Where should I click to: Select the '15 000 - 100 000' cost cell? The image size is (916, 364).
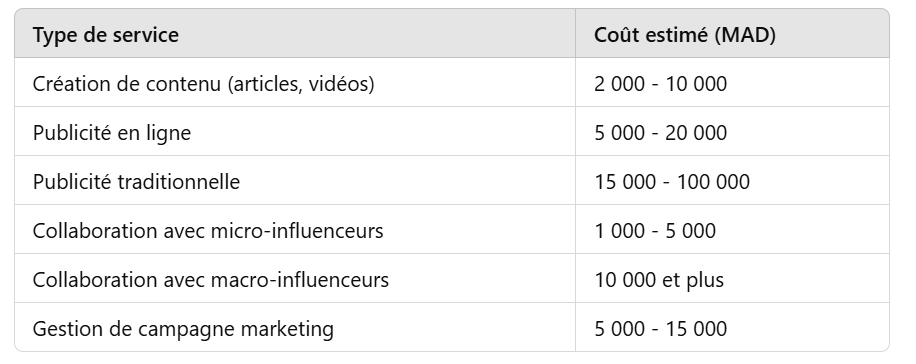pos(732,181)
